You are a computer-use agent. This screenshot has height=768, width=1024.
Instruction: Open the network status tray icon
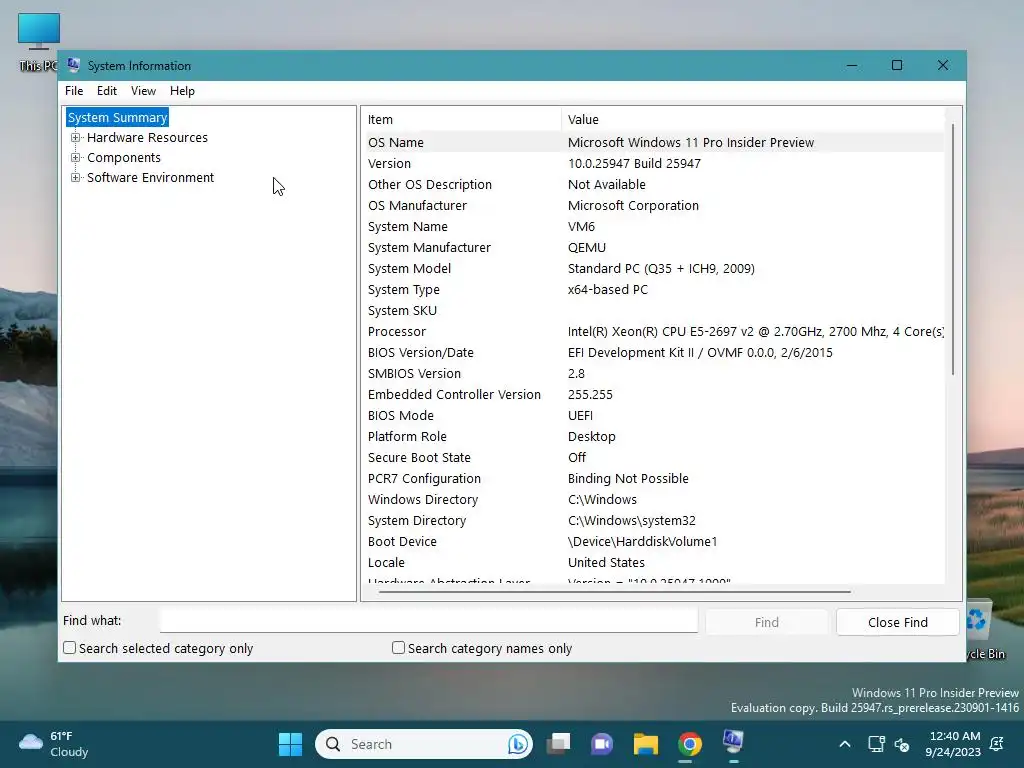coord(876,744)
